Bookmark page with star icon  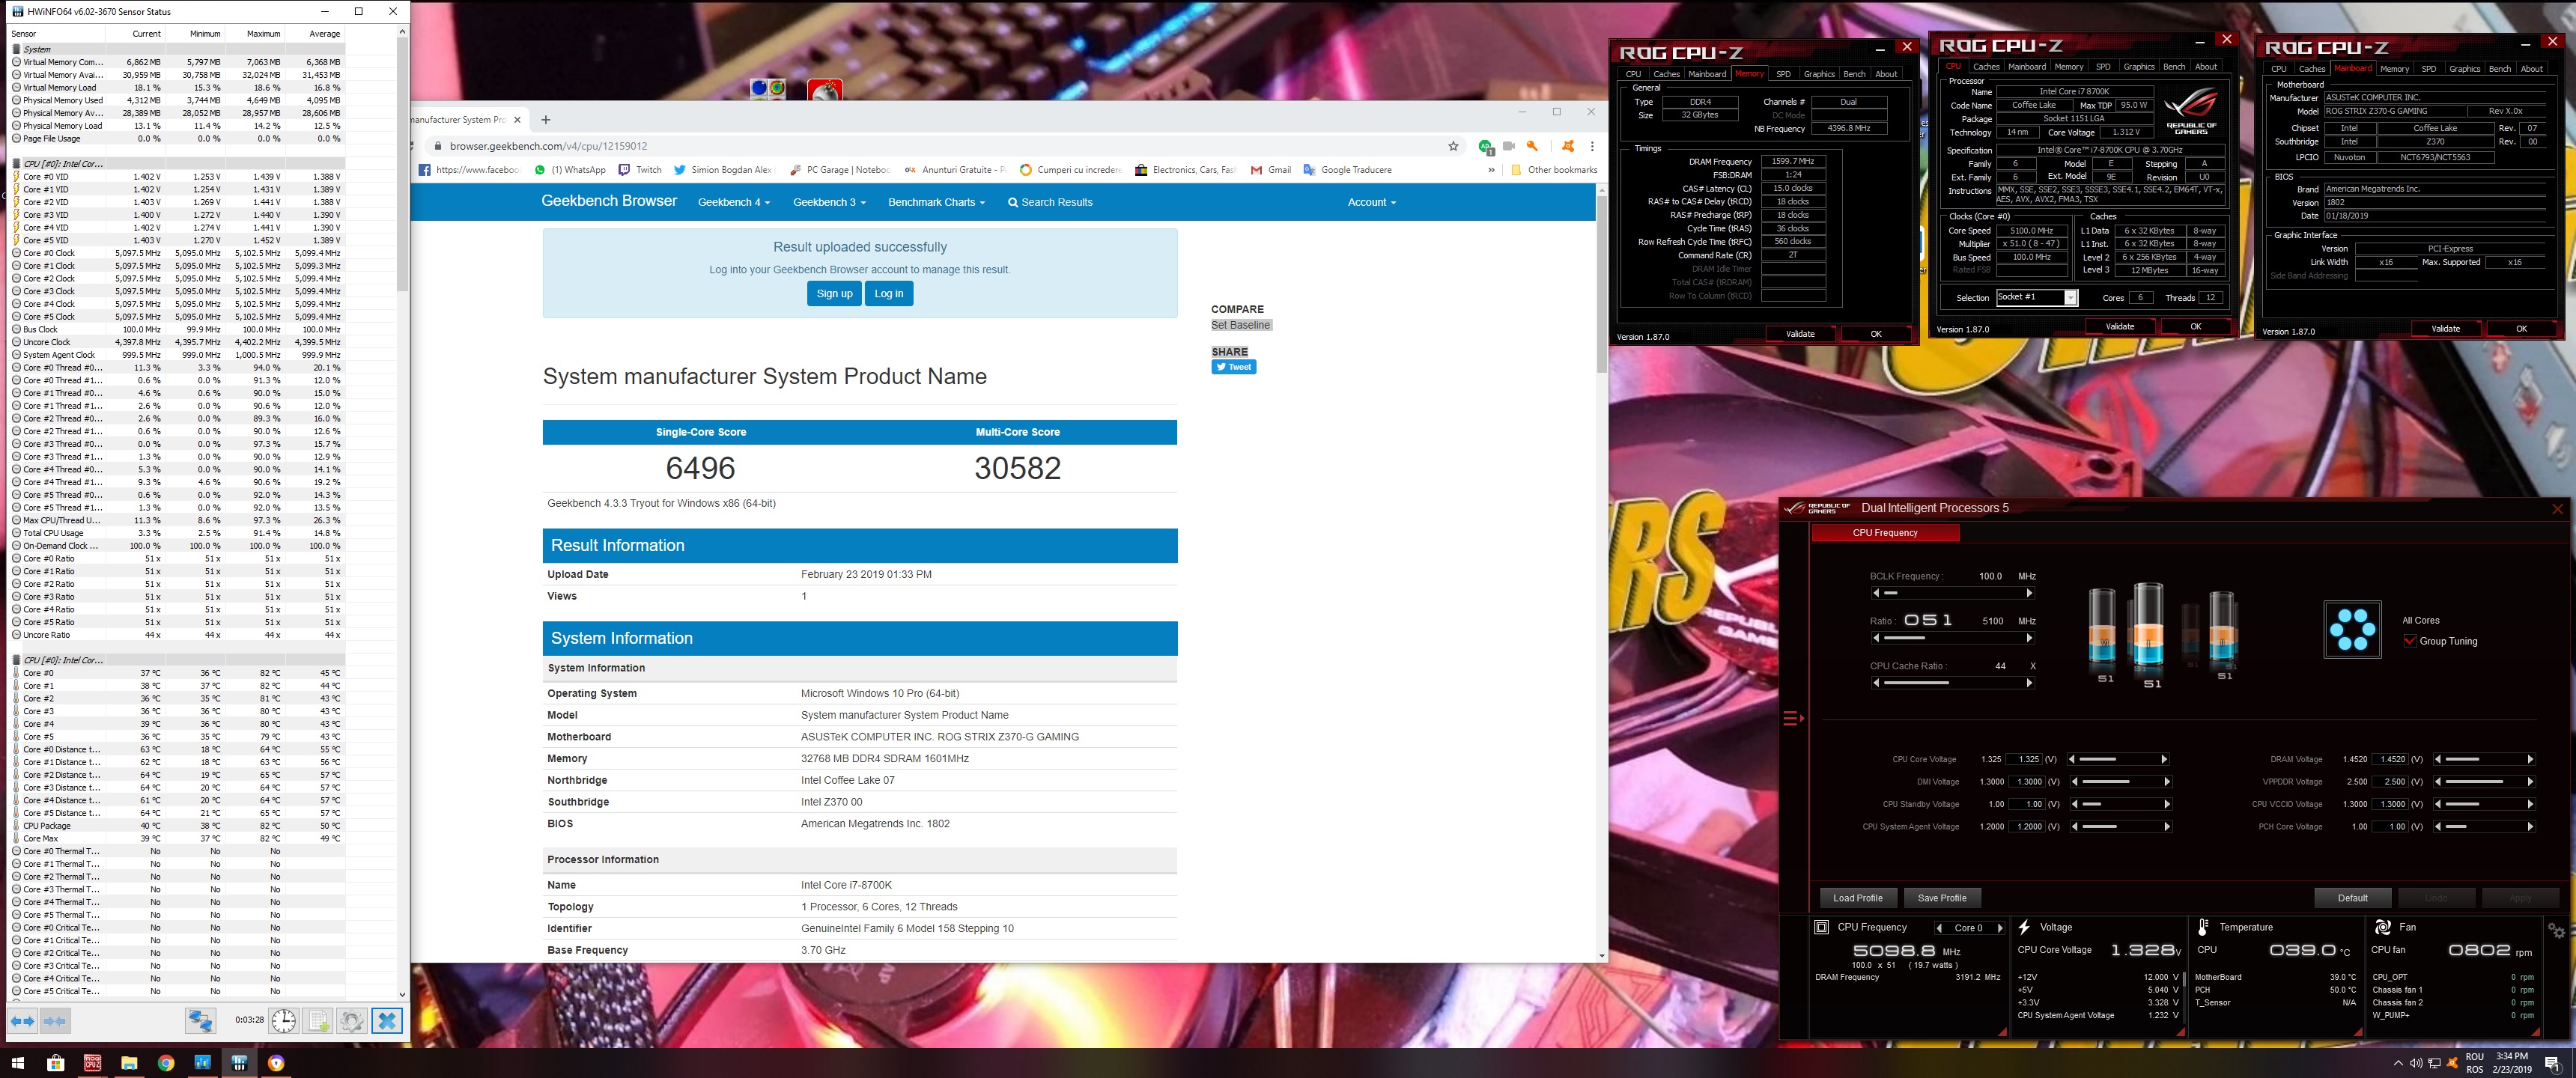1453,146
